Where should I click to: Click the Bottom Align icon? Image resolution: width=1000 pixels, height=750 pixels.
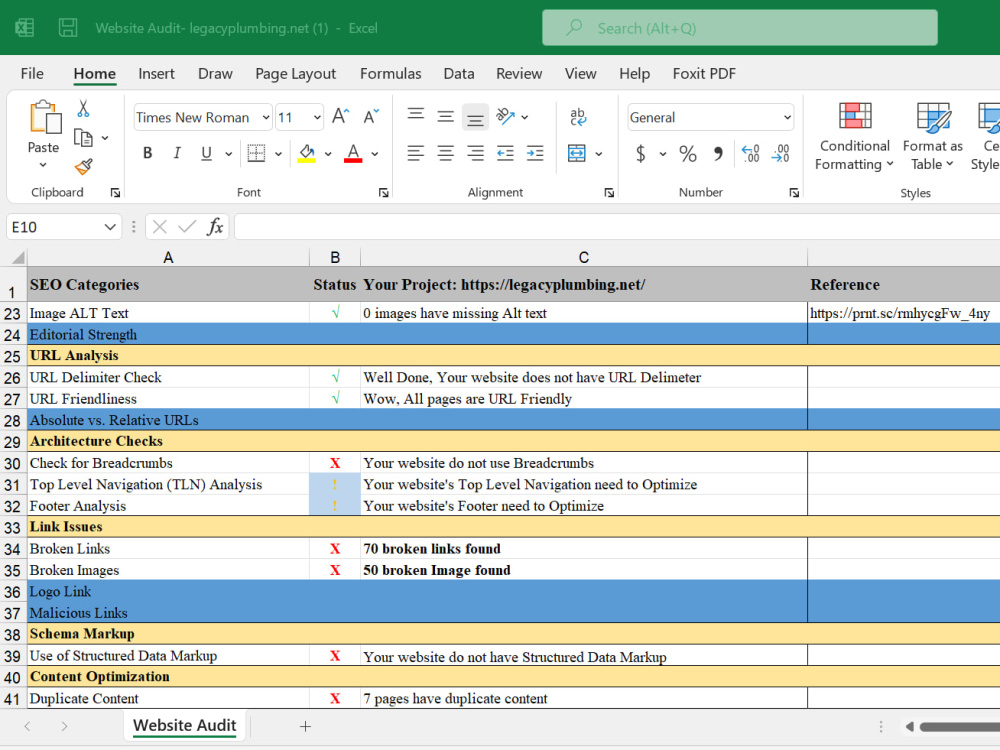pyautogui.click(x=475, y=117)
